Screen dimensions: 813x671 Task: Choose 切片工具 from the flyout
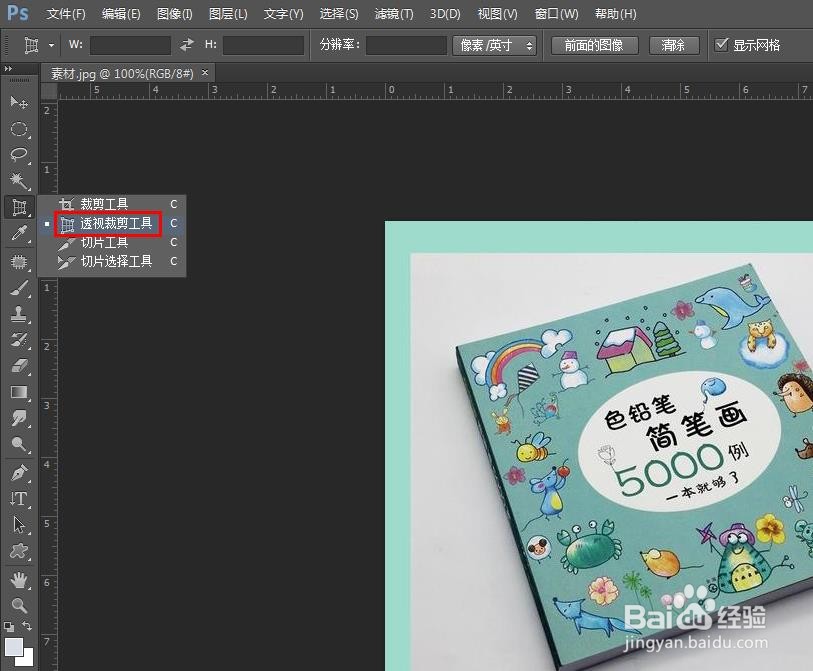[x=113, y=242]
